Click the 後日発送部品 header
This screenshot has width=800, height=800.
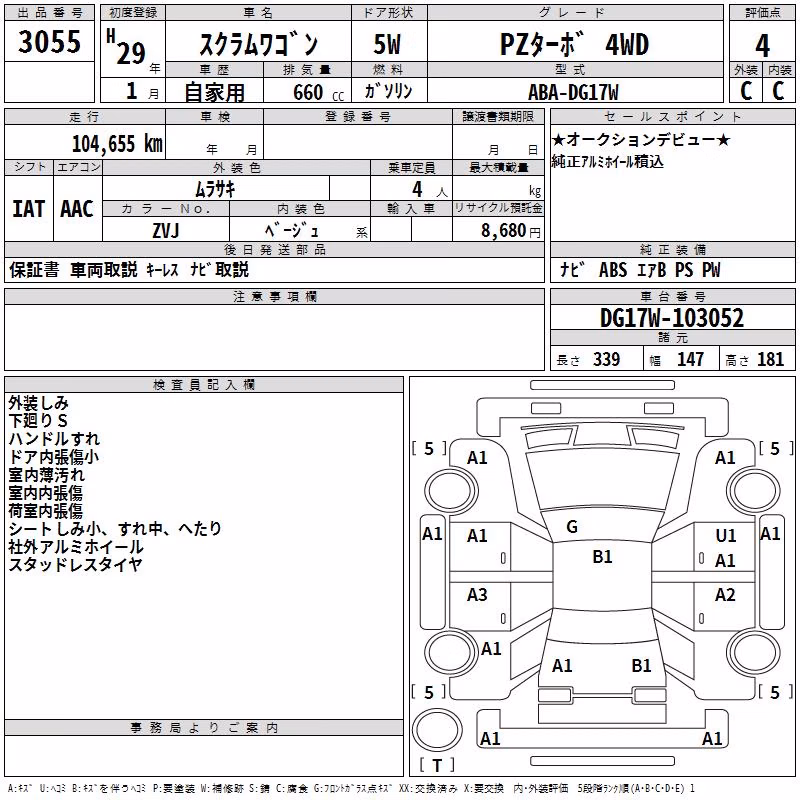(274, 249)
